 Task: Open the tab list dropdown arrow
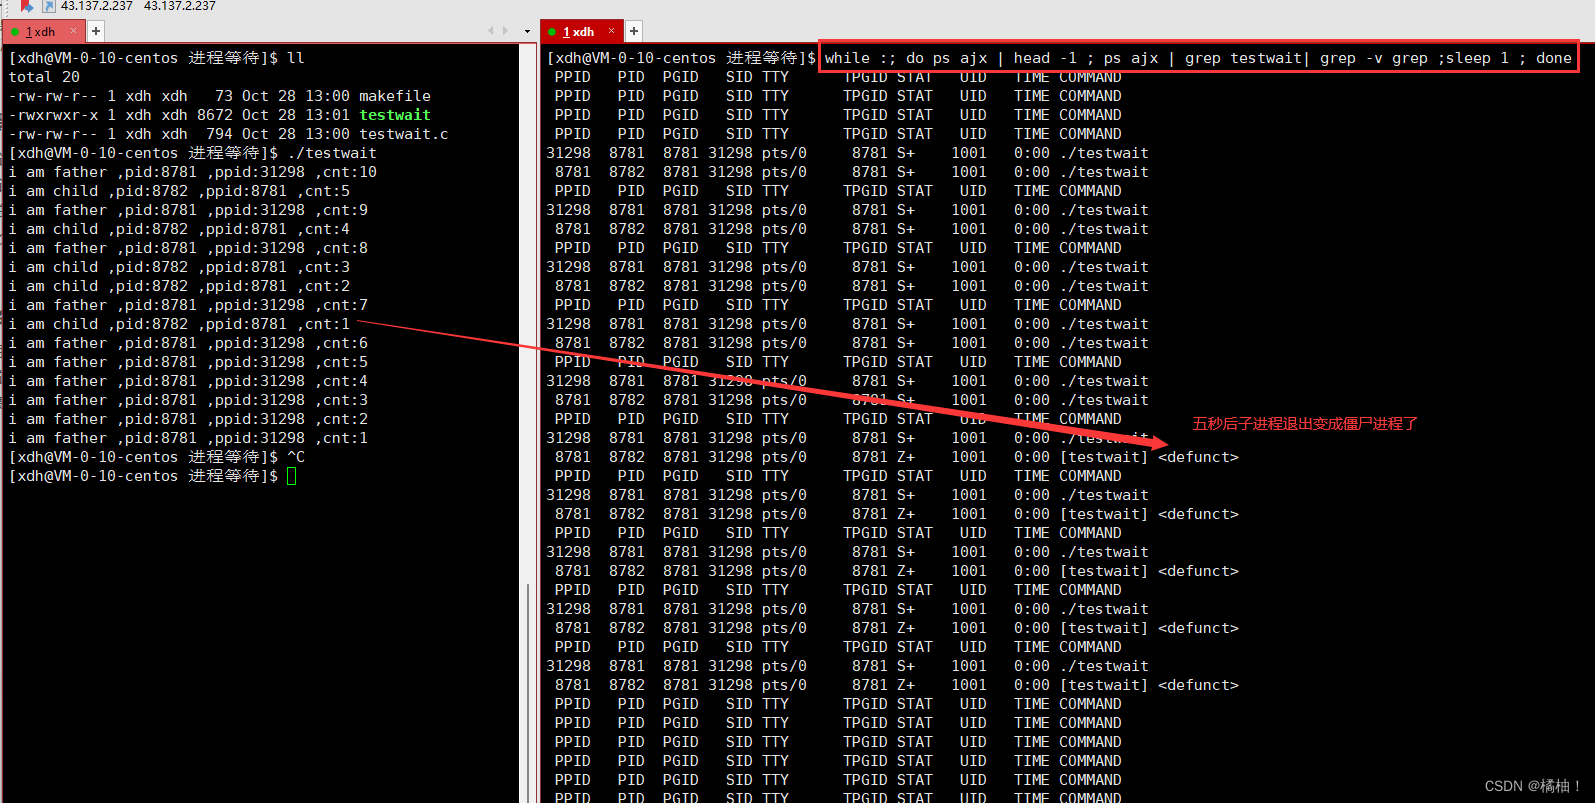[528, 32]
